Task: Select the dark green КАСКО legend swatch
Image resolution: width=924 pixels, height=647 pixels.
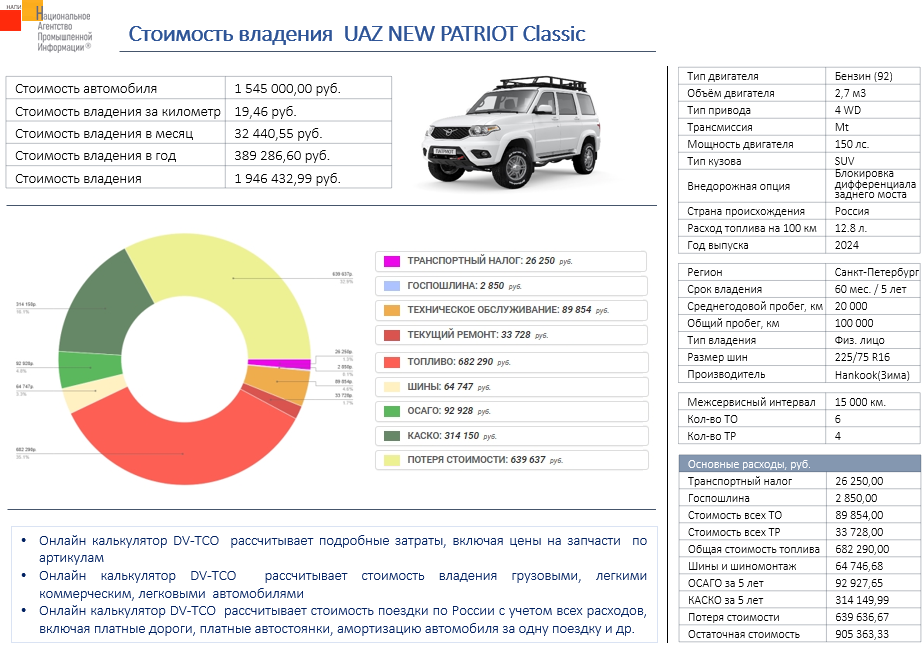Action: pos(391,436)
